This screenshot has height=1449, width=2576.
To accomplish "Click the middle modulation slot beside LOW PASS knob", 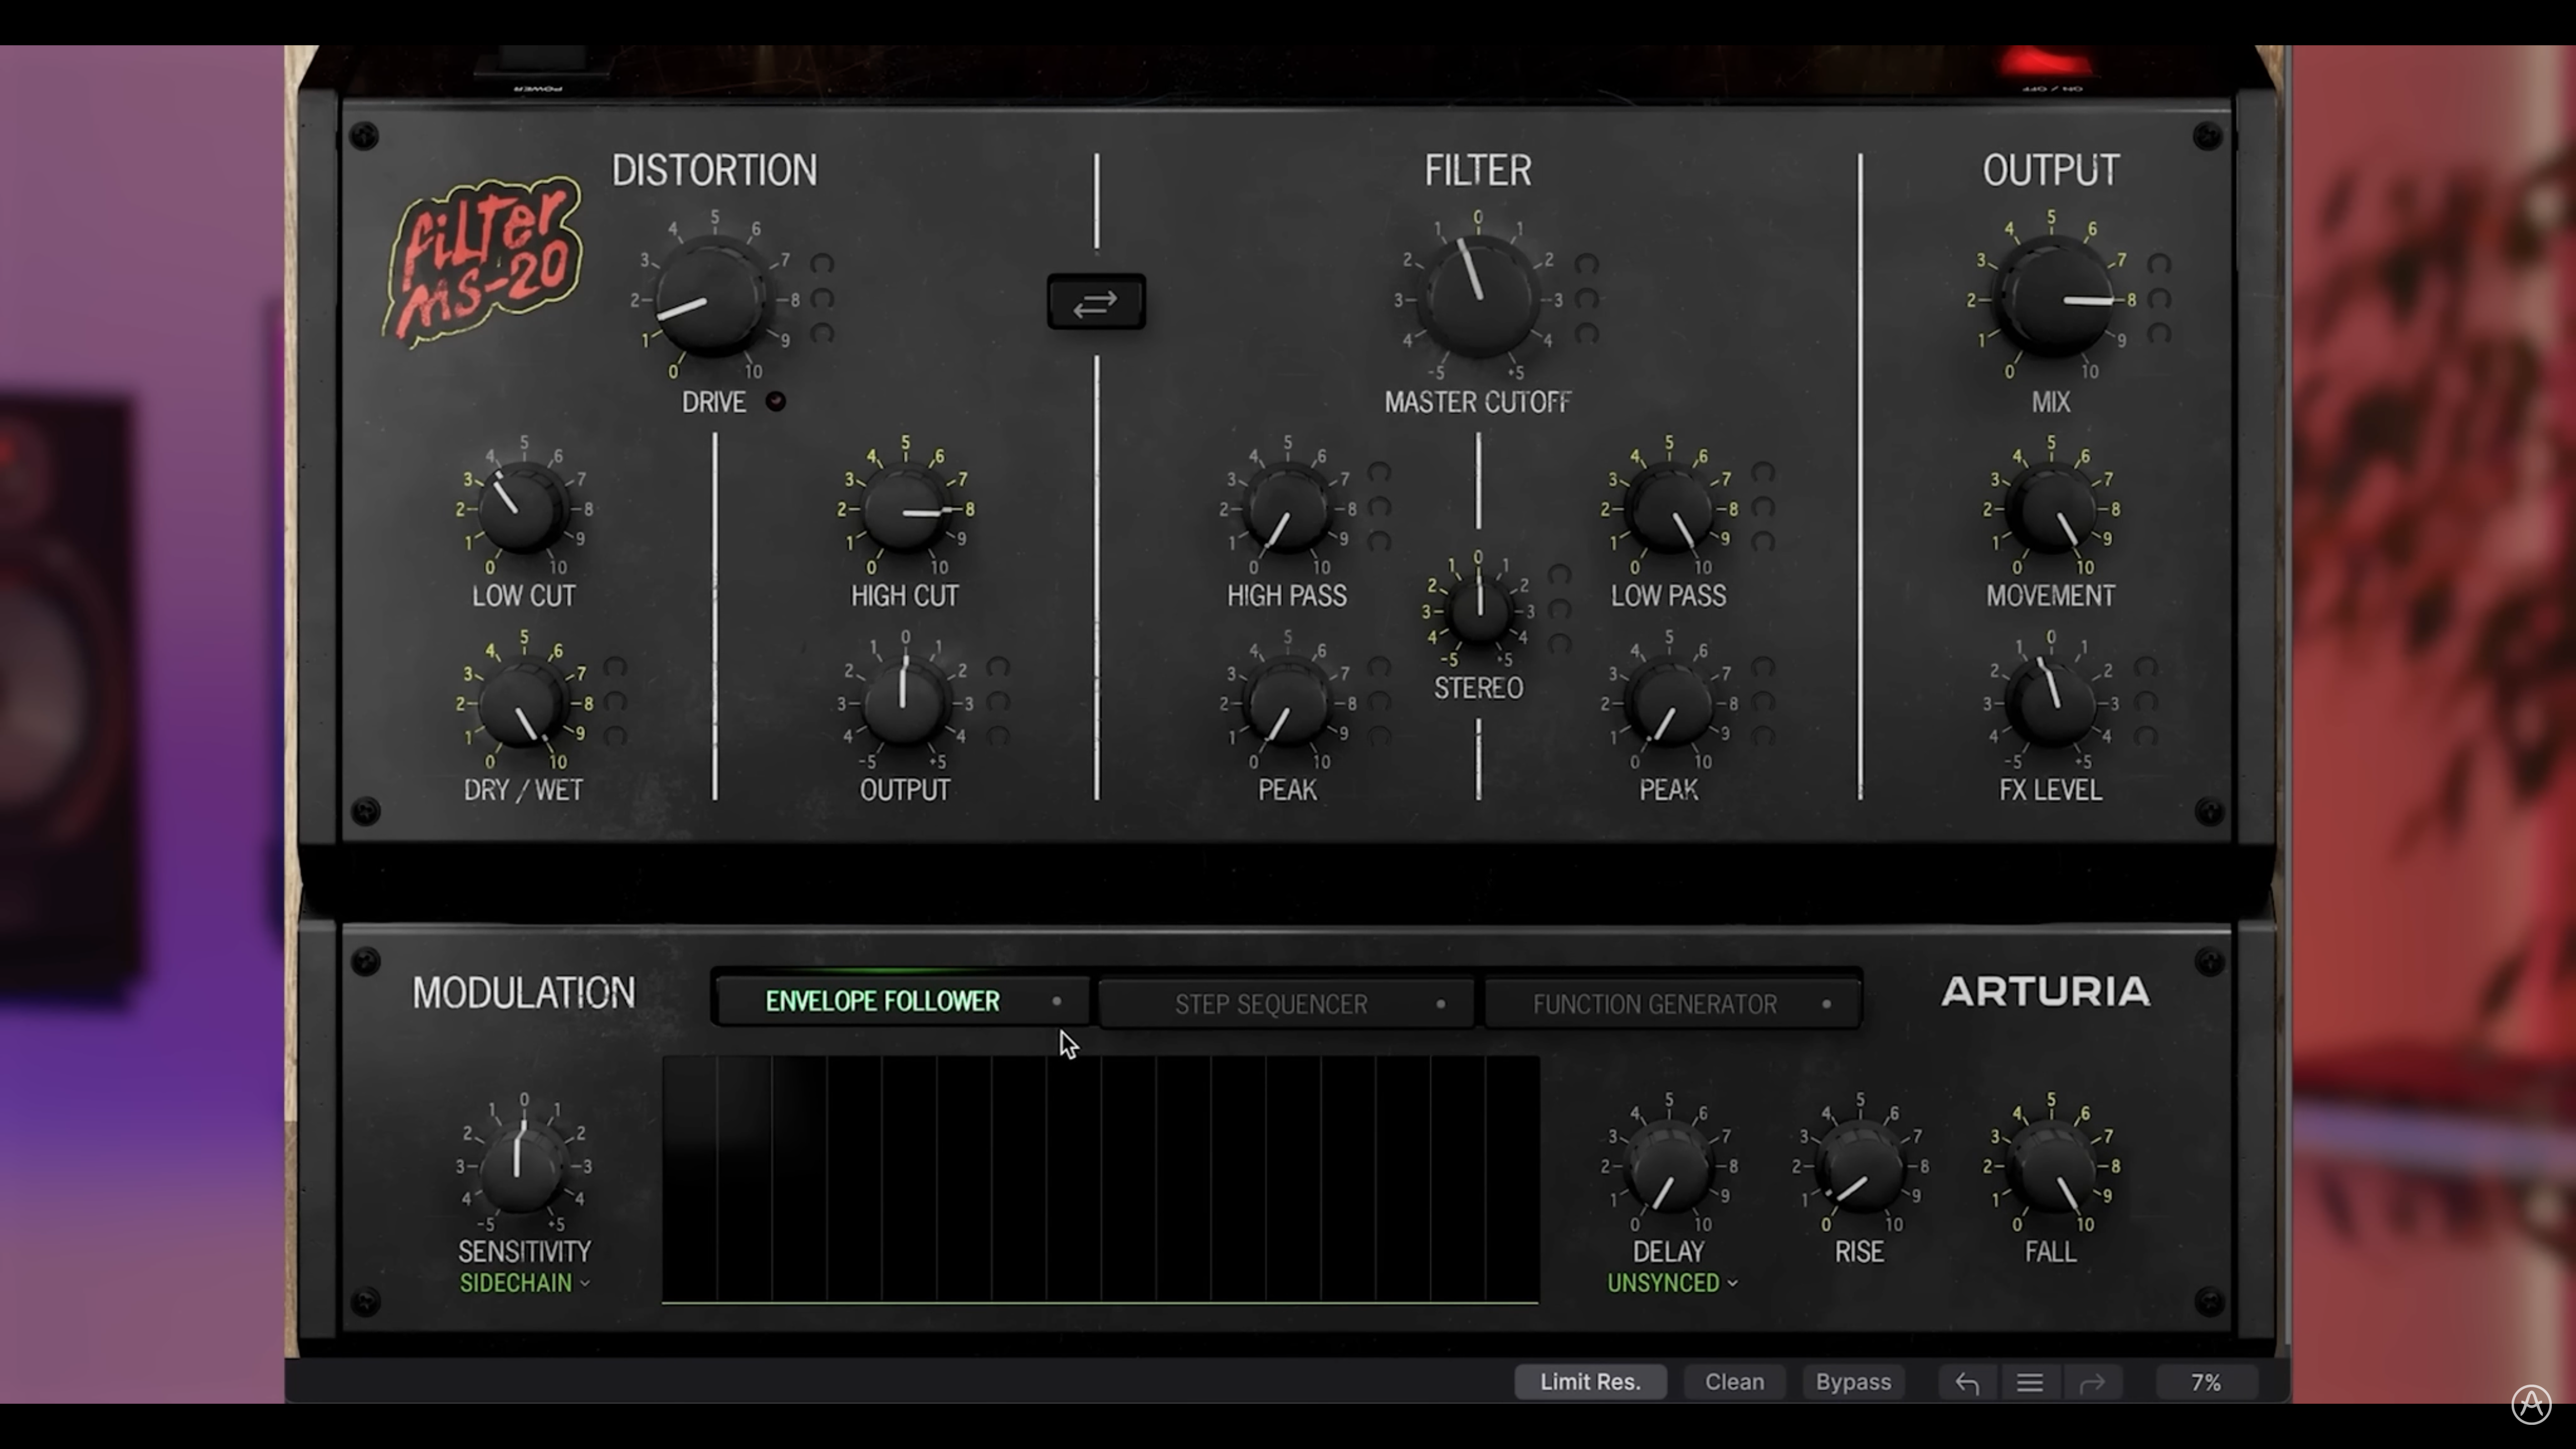I will (1763, 507).
